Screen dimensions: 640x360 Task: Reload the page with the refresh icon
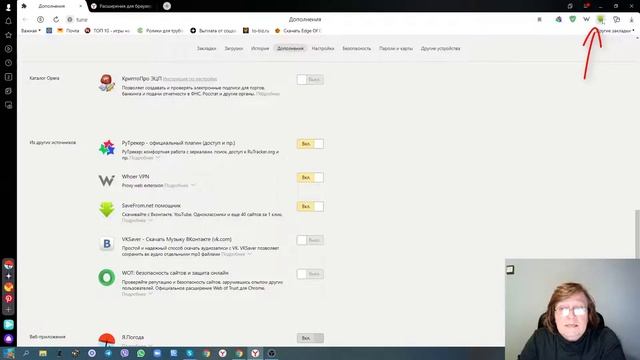56,19
